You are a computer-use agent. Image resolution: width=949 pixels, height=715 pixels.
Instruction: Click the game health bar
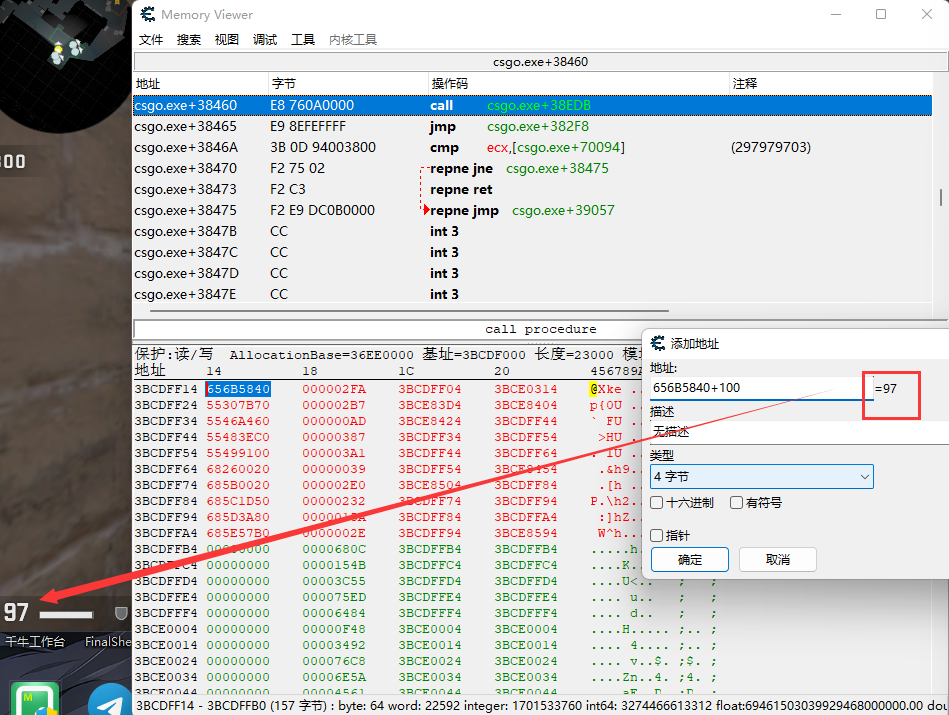point(67,615)
